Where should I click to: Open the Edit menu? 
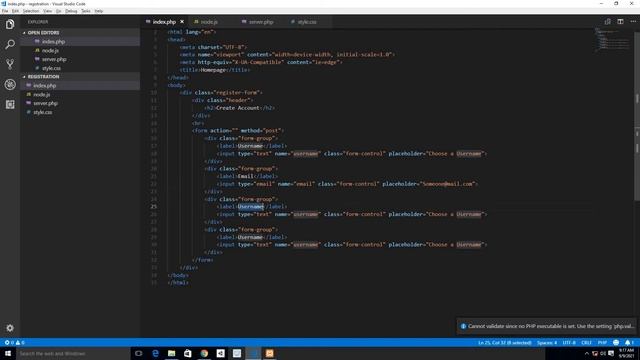point(15,11)
